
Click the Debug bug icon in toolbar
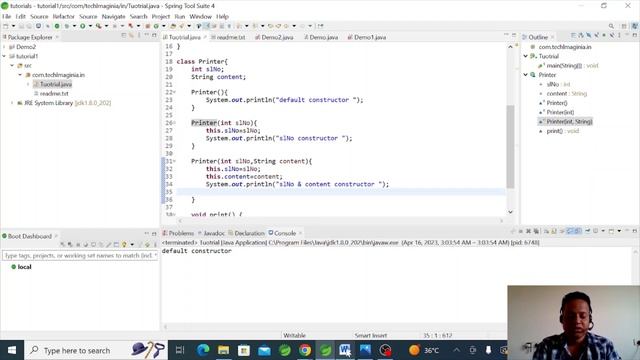(x=67, y=26)
